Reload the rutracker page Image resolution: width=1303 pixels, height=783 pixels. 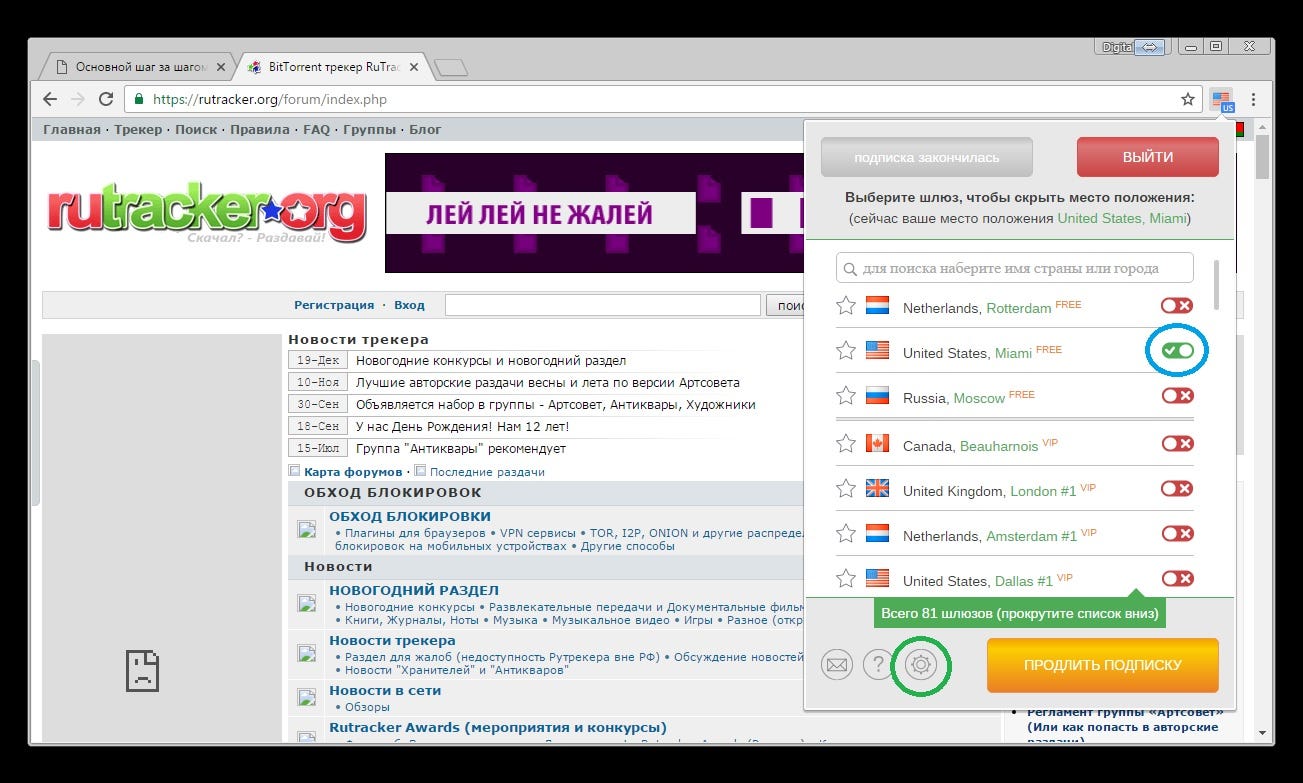point(106,99)
